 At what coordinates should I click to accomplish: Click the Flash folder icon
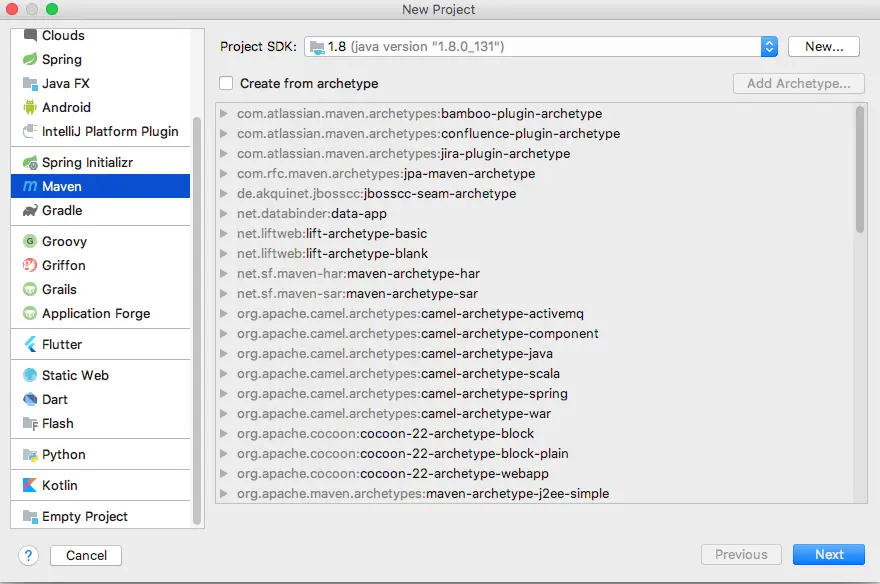click(30, 424)
